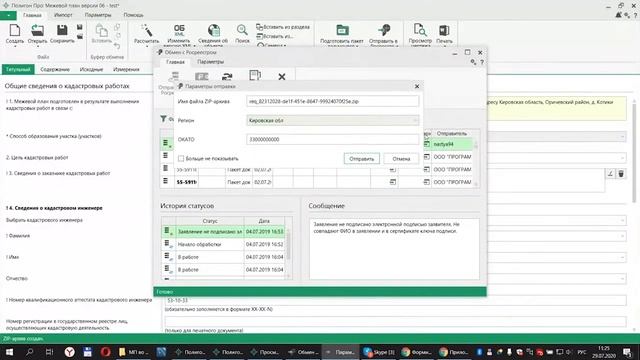Open the Имя field dropdown arrow
The image size is (640, 360).
click(622, 257)
